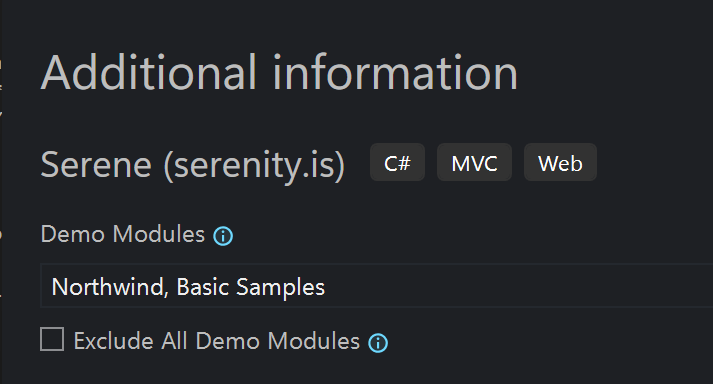This screenshot has width=713, height=384.
Task: Click the Demo Modules field label
Action: (123, 234)
